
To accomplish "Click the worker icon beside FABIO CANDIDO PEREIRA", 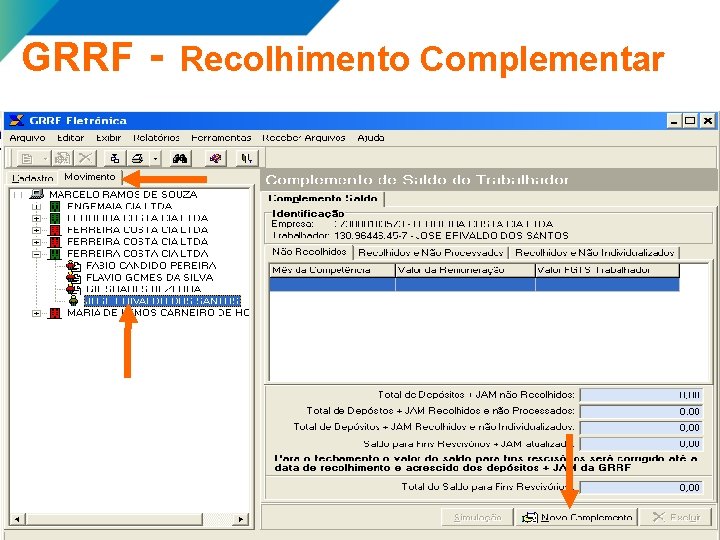I will tap(73, 265).
